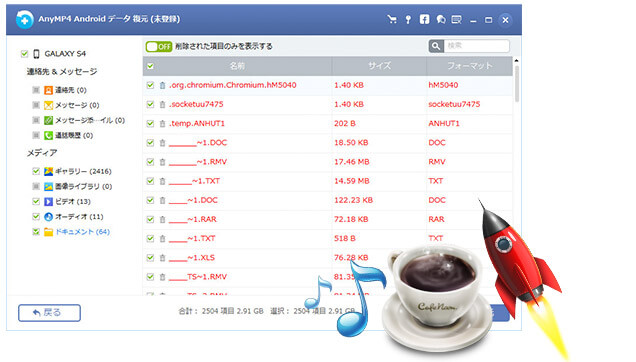Click trash icon beside .org.chromium.Chromium.hM5040
The image size is (636, 362).
(x=162, y=85)
